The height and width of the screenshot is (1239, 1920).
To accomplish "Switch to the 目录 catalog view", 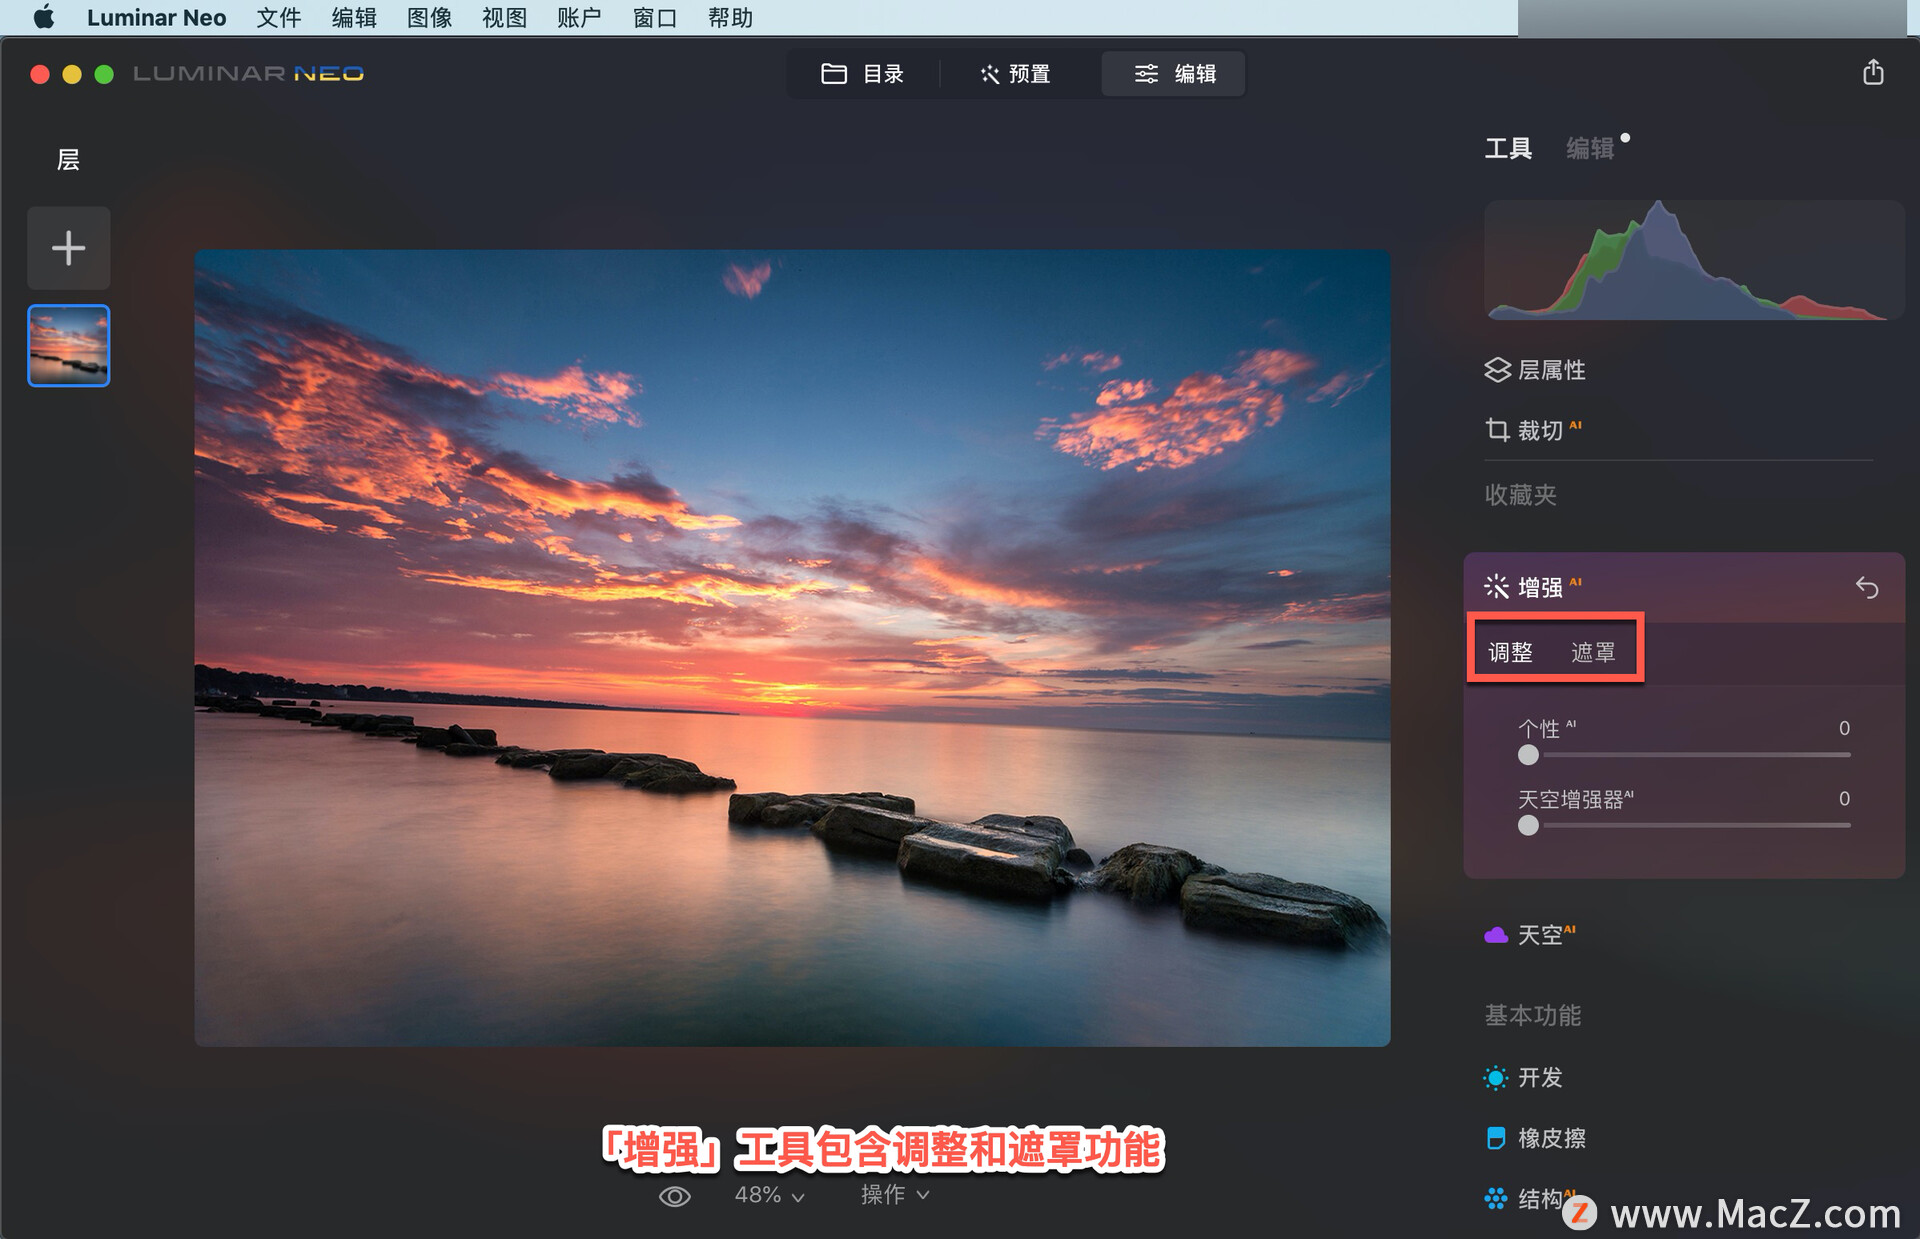I will pyautogui.click(x=862, y=74).
